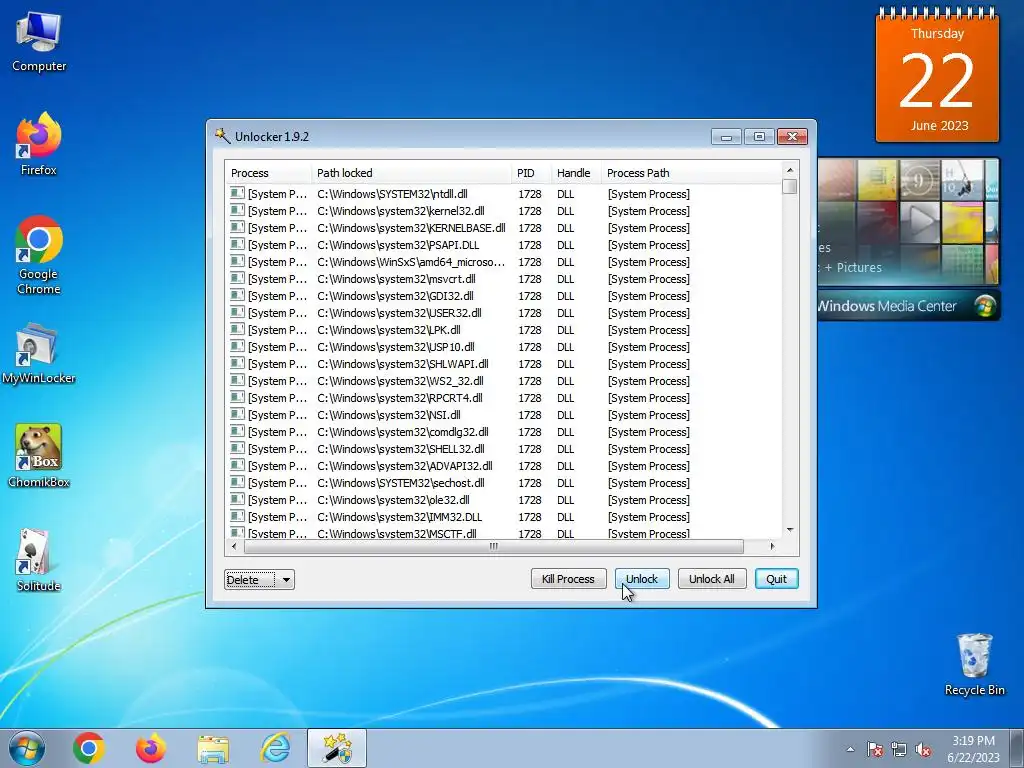
Task: Select the Firefox desktop shortcut
Action: [39, 144]
